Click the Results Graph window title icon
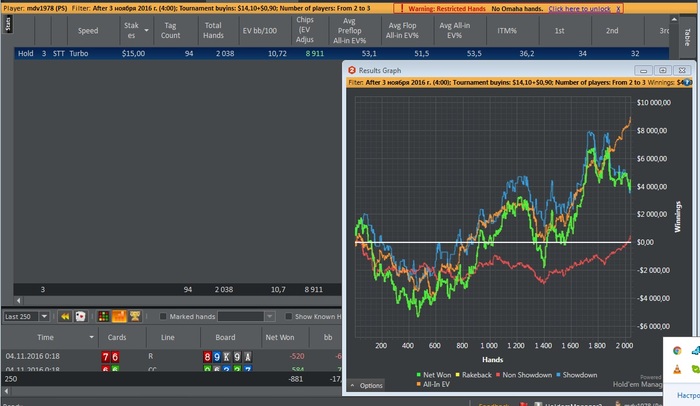700x406 pixels. tap(352, 70)
